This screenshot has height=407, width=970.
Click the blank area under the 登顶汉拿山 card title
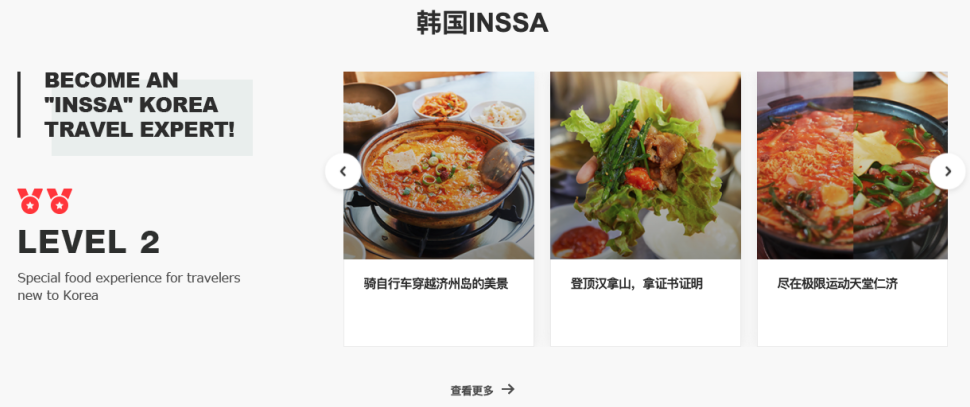click(645, 320)
